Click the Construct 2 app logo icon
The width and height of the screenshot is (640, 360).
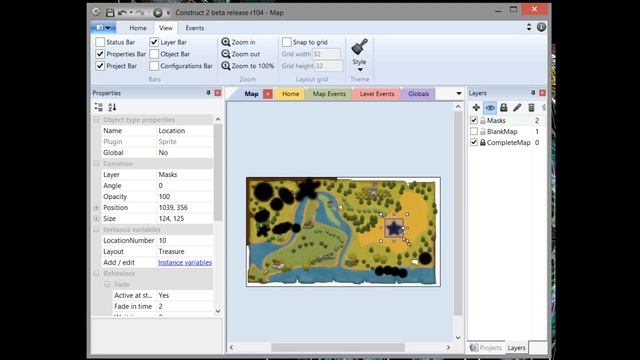click(x=96, y=12)
